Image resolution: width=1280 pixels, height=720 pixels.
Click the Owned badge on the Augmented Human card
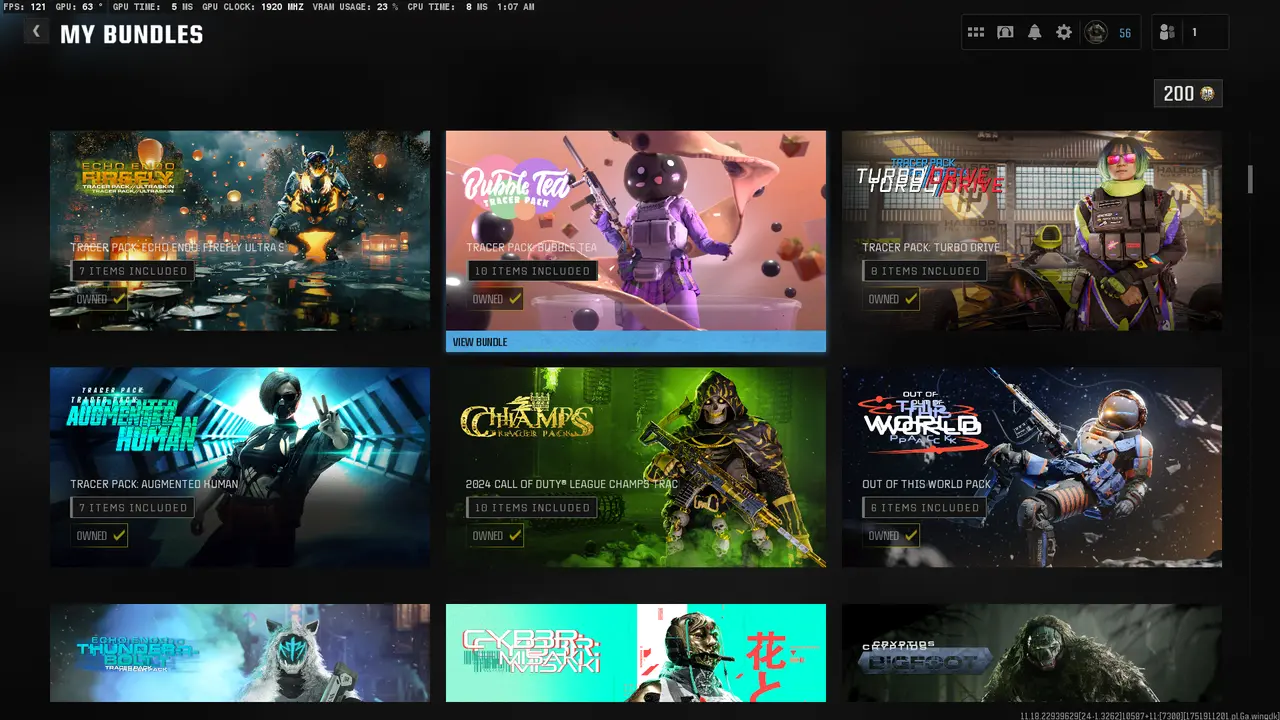pos(100,536)
